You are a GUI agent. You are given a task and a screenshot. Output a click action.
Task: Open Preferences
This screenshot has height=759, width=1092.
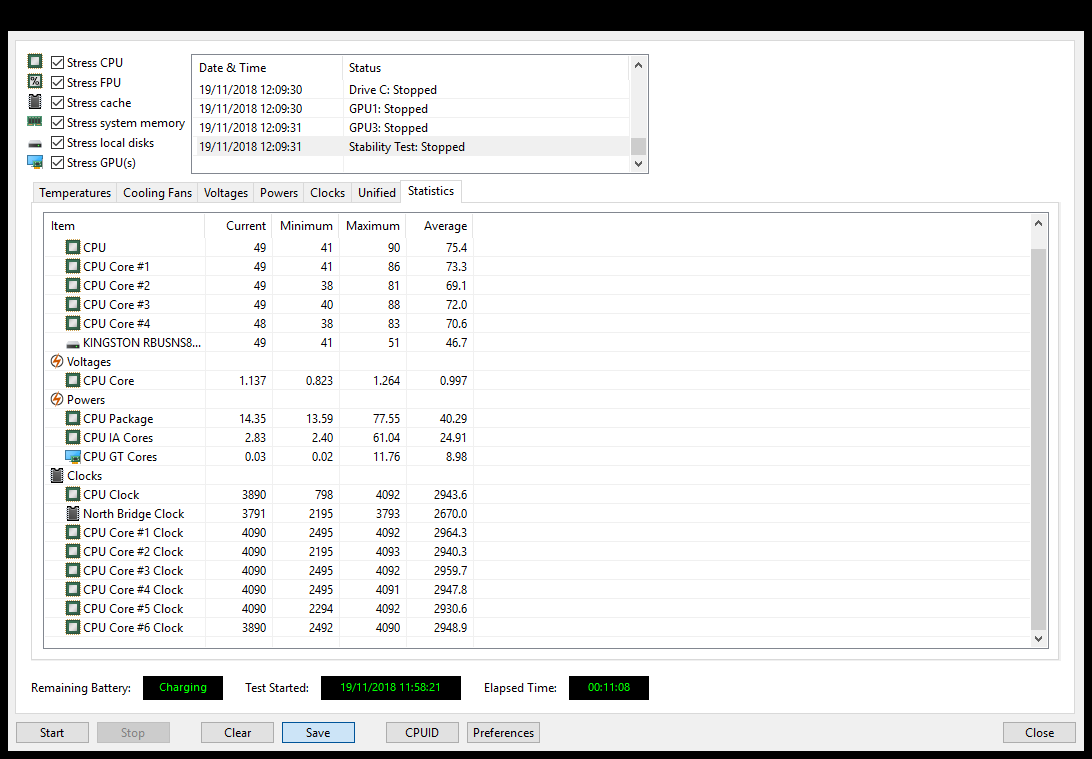point(504,733)
